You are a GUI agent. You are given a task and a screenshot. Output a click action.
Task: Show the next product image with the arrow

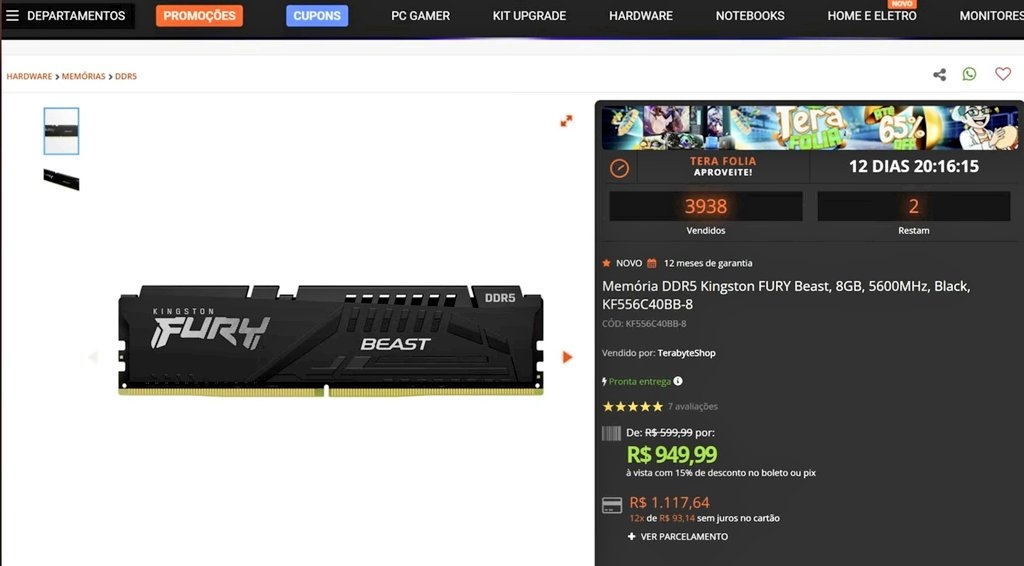coord(568,357)
